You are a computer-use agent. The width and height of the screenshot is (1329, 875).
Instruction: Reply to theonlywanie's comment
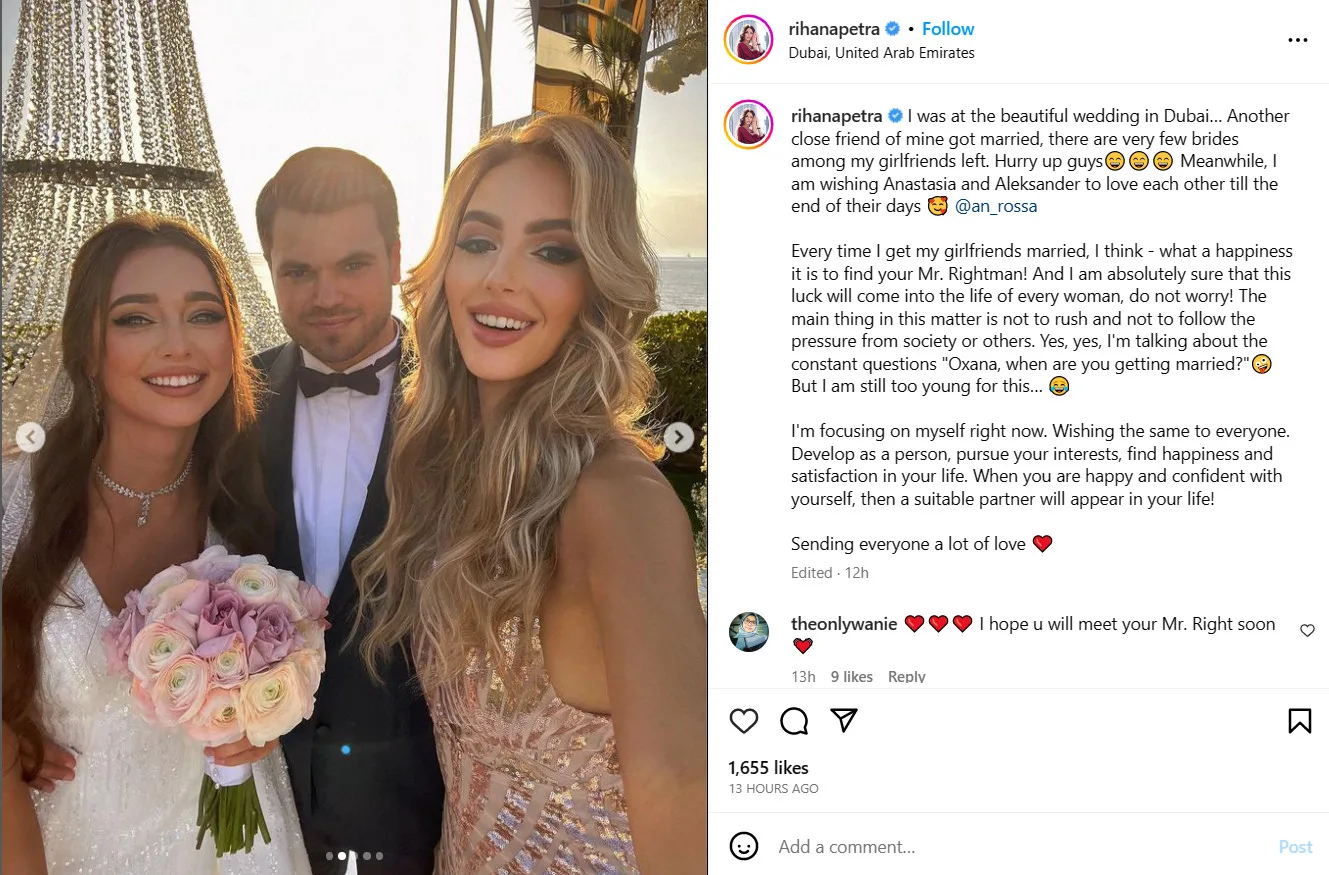tap(907, 677)
